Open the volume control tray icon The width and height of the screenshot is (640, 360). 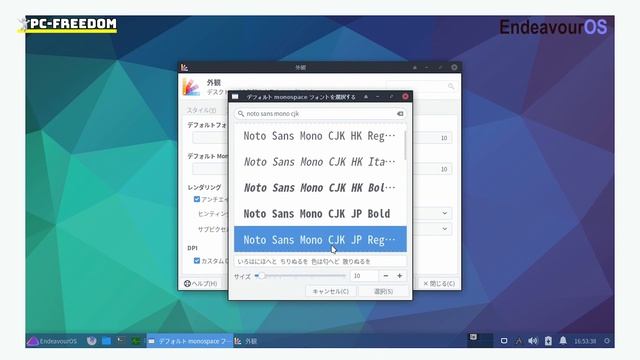533,341
